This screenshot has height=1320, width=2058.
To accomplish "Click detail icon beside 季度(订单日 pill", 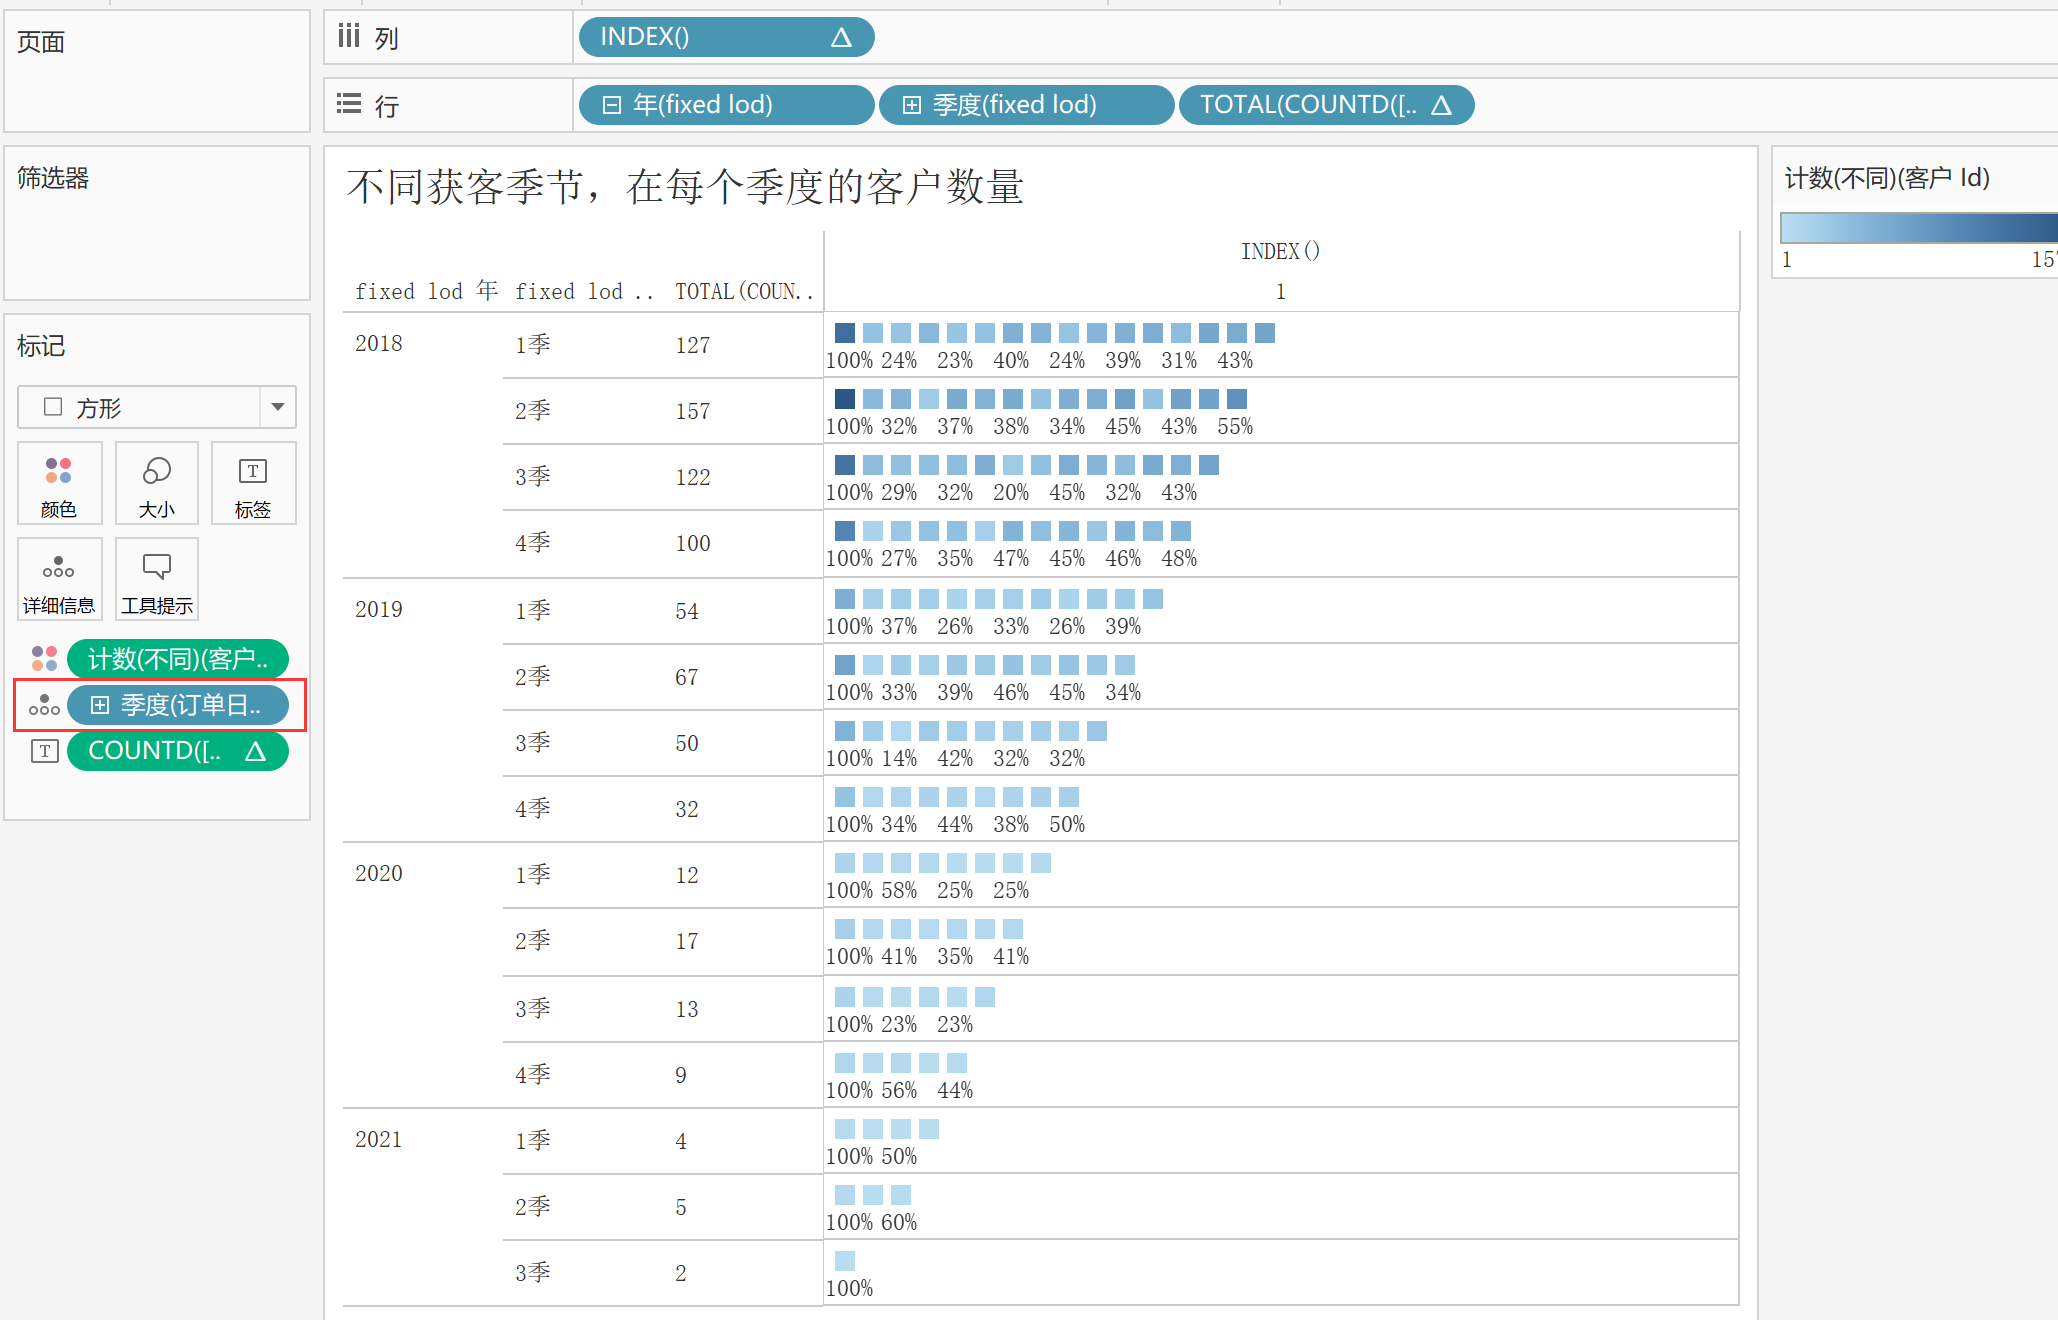I will coord(44,705).
